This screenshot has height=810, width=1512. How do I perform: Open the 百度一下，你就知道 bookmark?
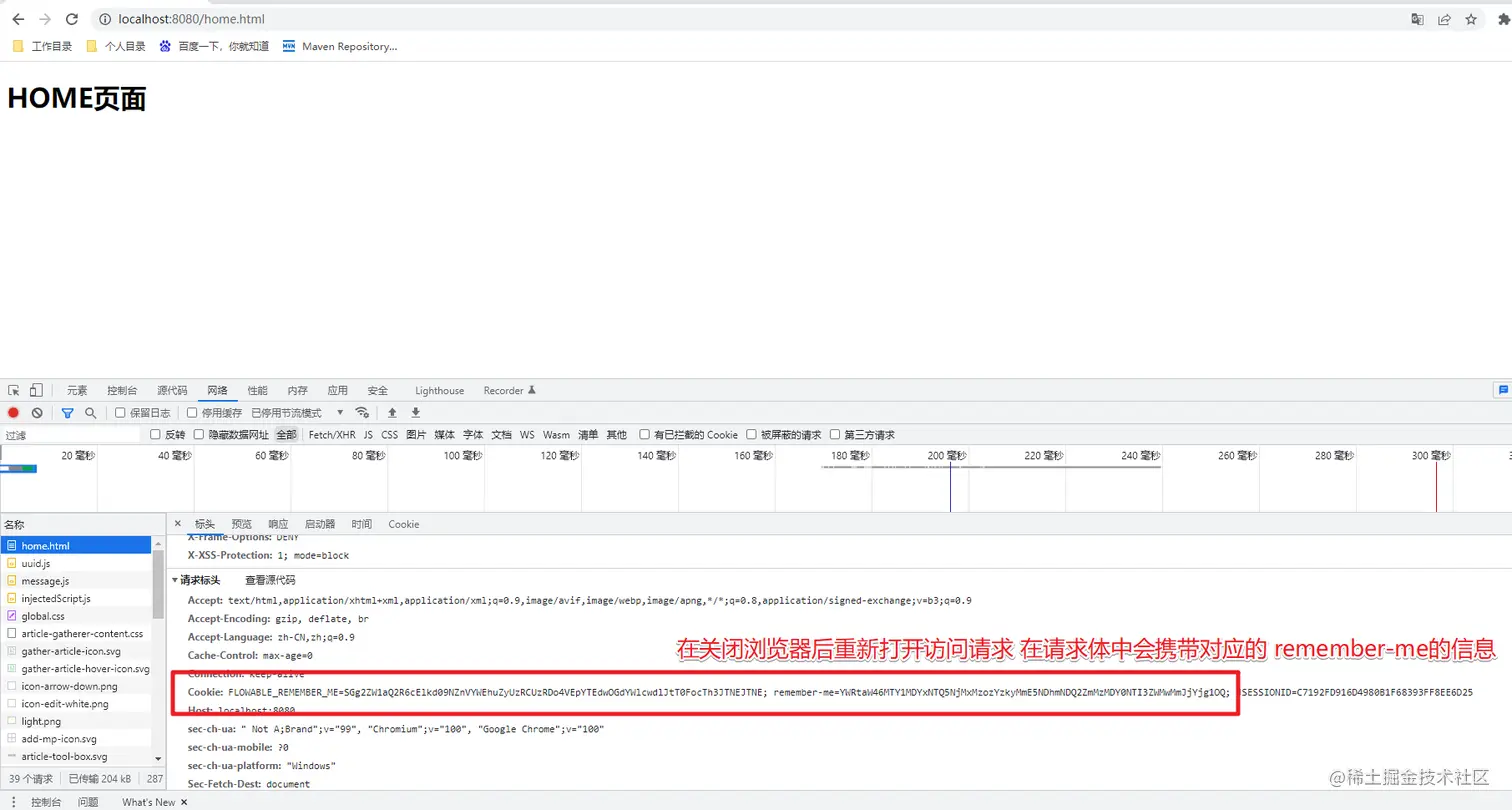coord(214,46)
